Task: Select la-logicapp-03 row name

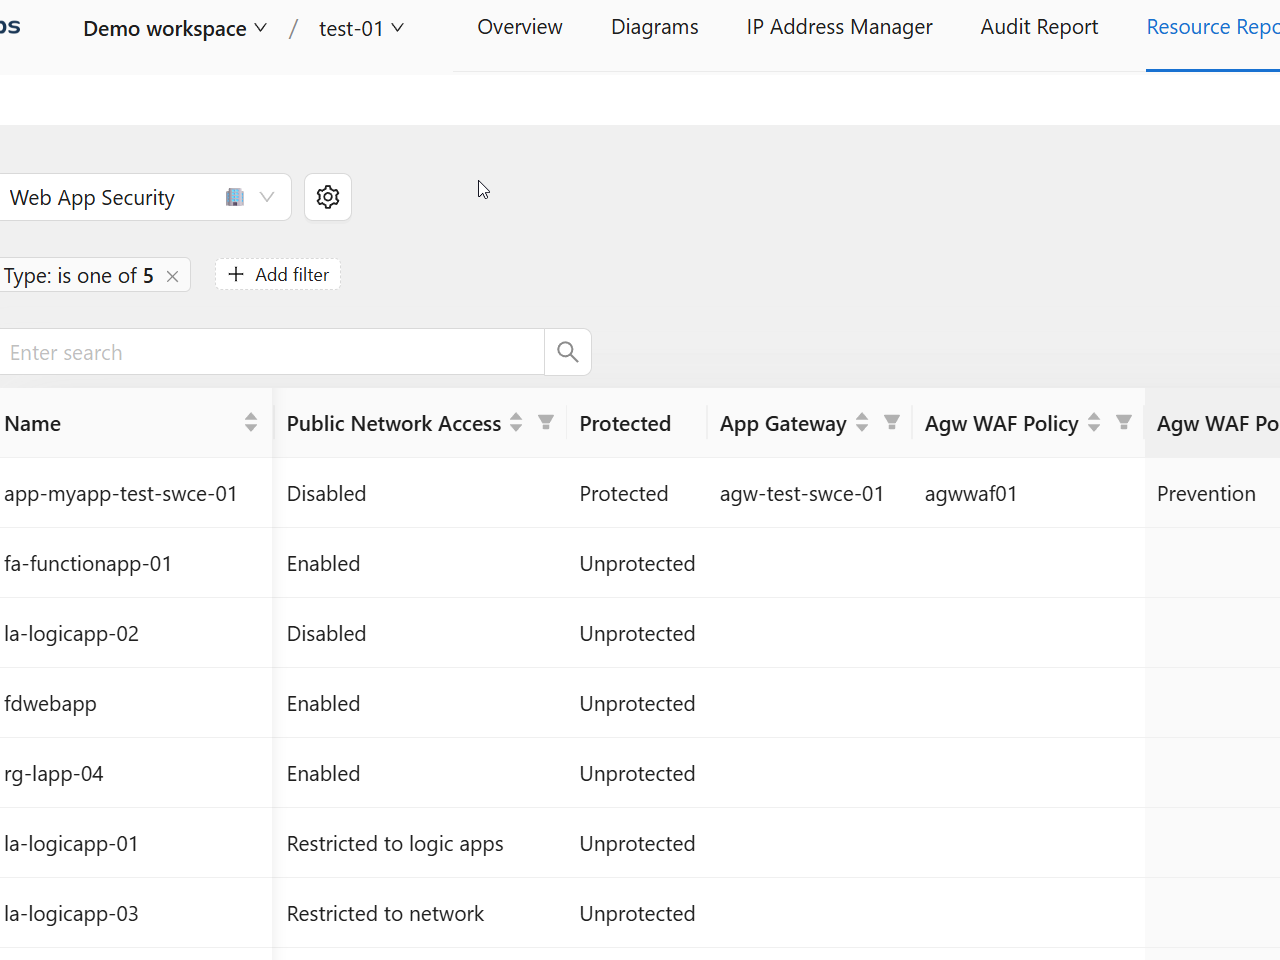Action: point(71,913)
